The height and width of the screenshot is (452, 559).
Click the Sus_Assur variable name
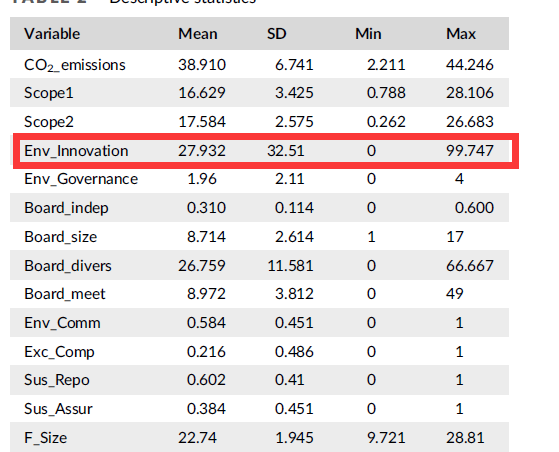[x=58, y=409]
